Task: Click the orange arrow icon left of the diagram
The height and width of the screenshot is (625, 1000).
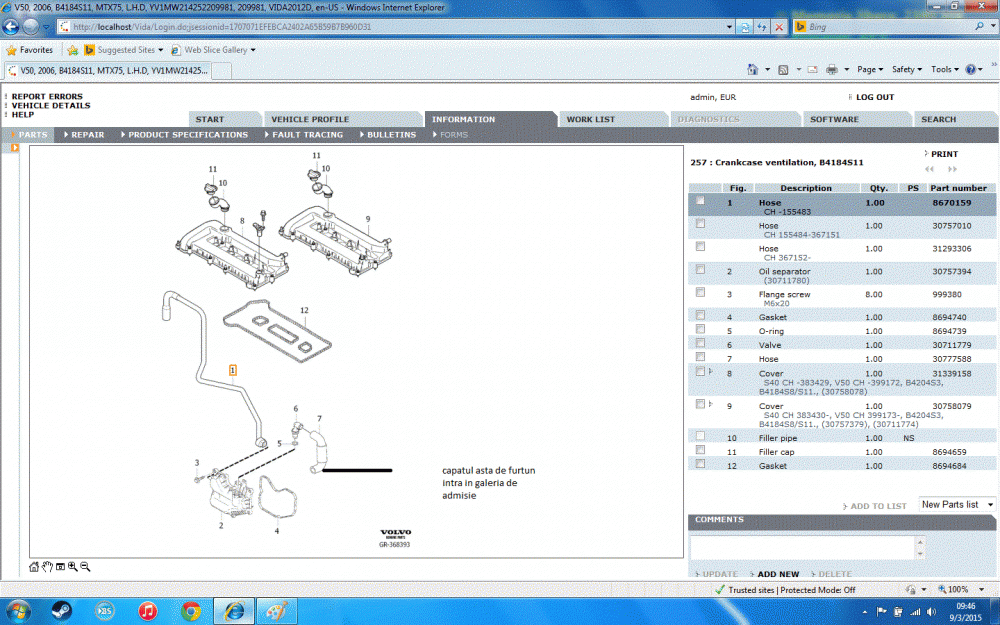Action: (15, 148)
